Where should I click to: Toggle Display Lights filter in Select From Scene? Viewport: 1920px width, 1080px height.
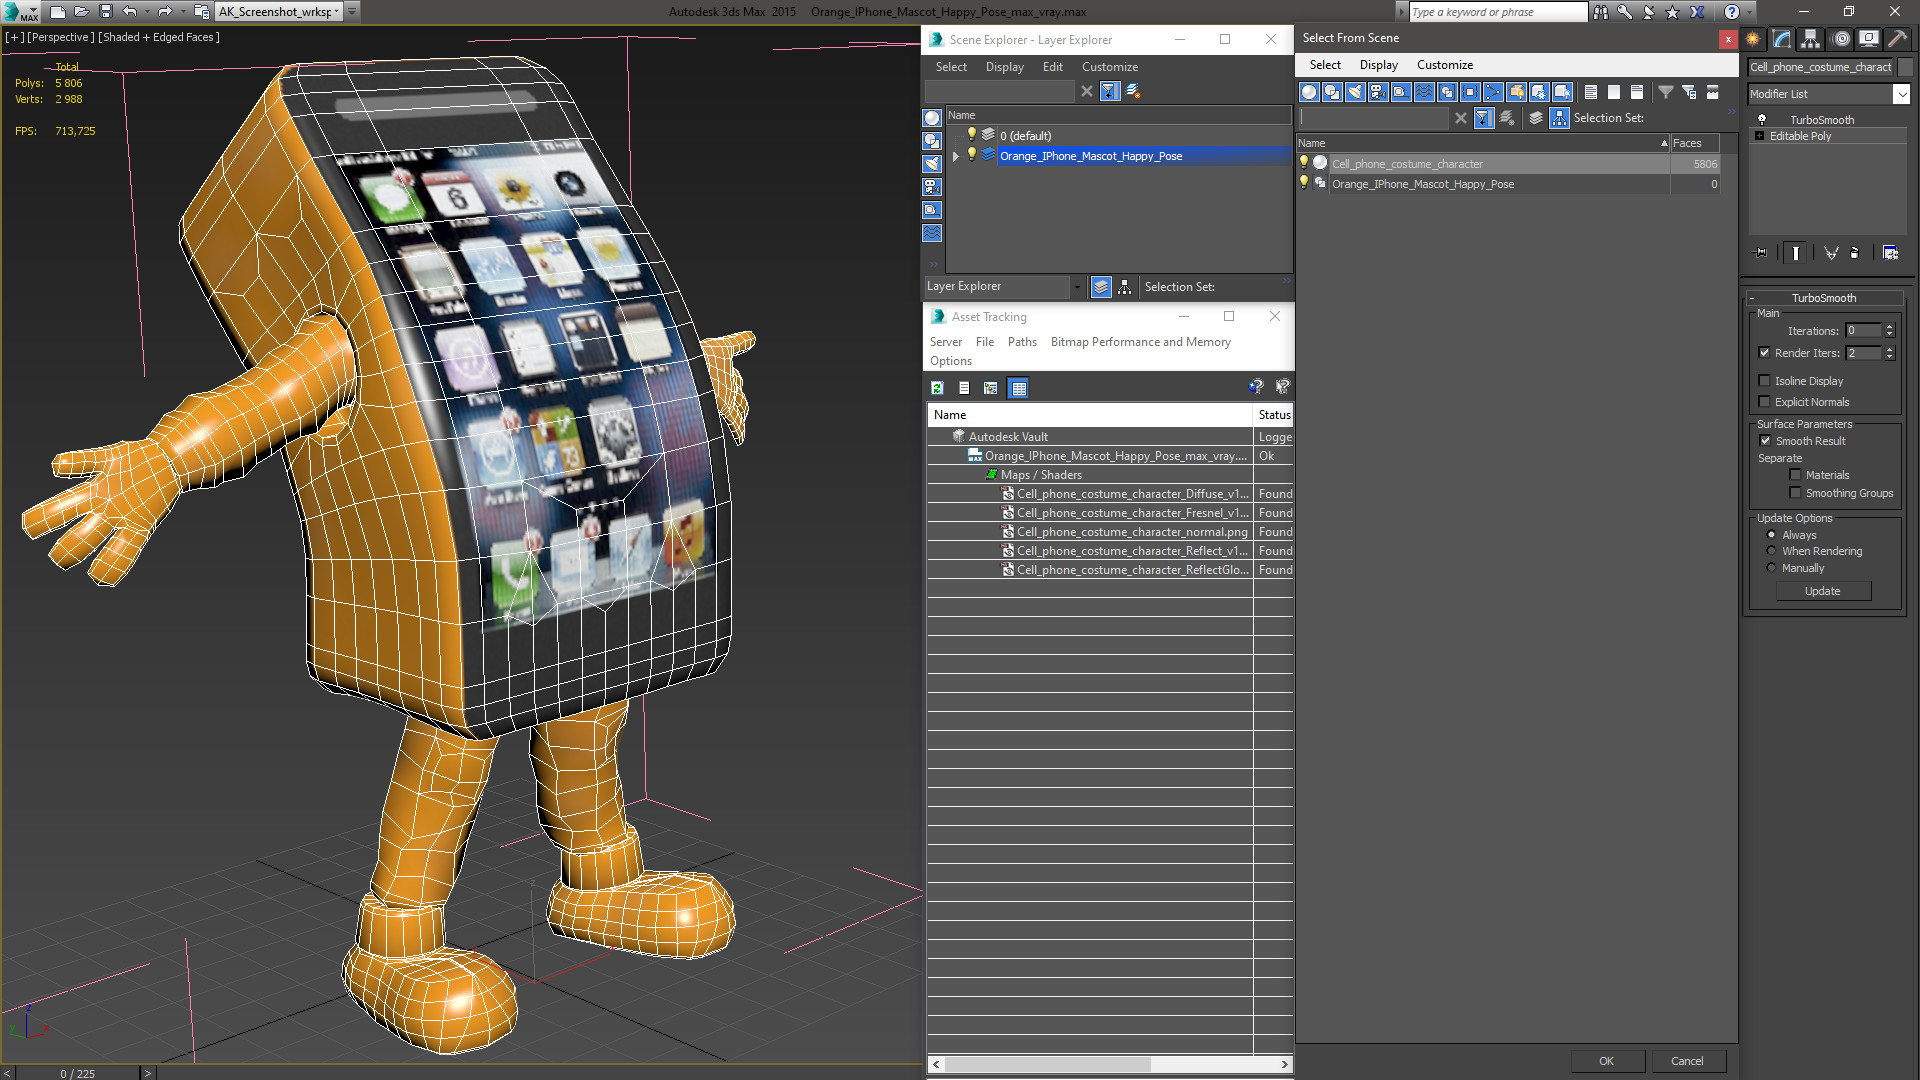point(1355,92)
